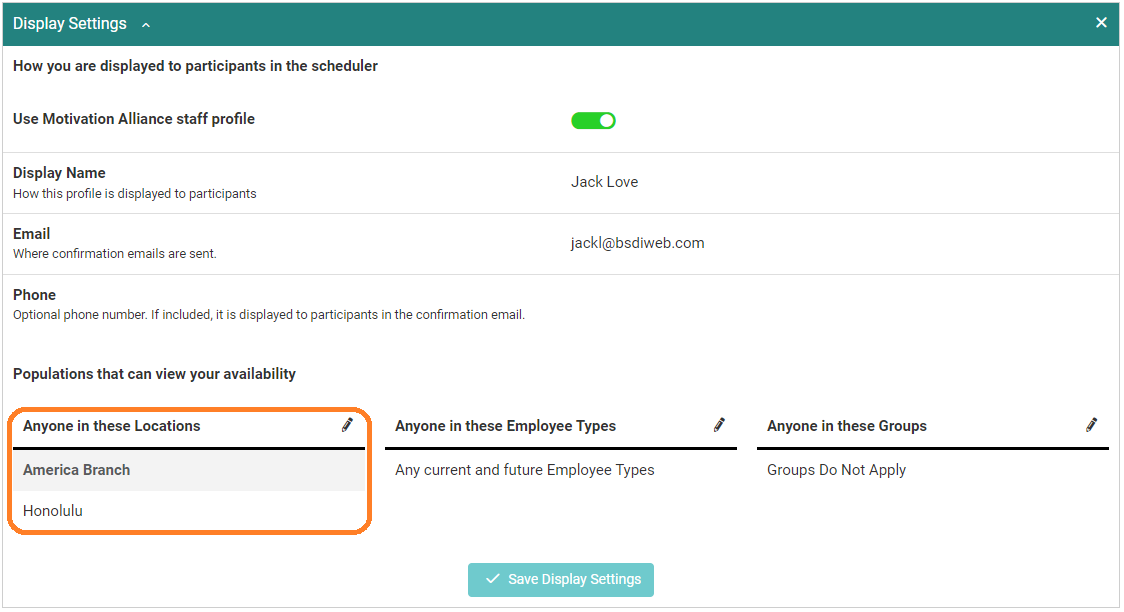Edit the Anyone in these Locations list
This screenshot has width=1124, height=612.
click(347, 425)
